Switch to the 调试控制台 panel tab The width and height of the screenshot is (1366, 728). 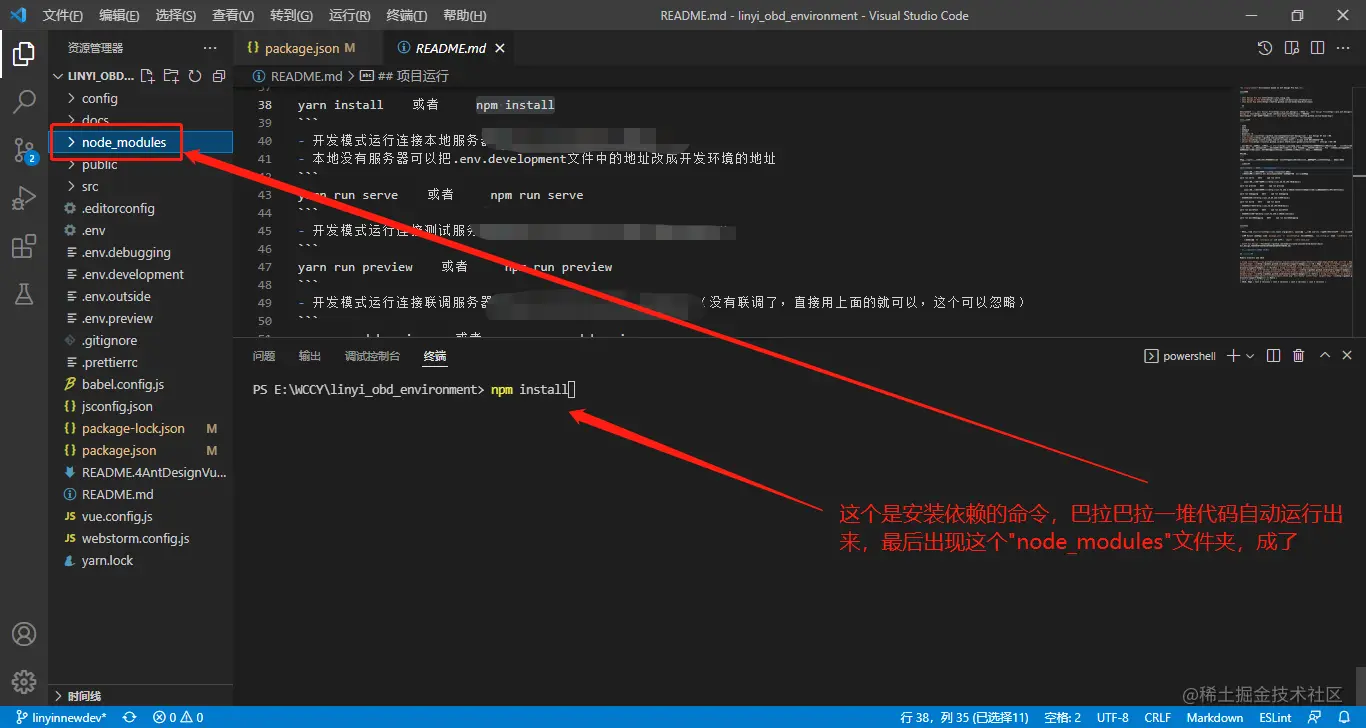[x=372, y=356]
